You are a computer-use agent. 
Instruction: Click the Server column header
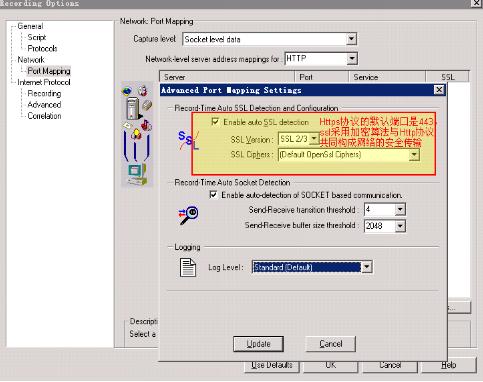[227, 77]
